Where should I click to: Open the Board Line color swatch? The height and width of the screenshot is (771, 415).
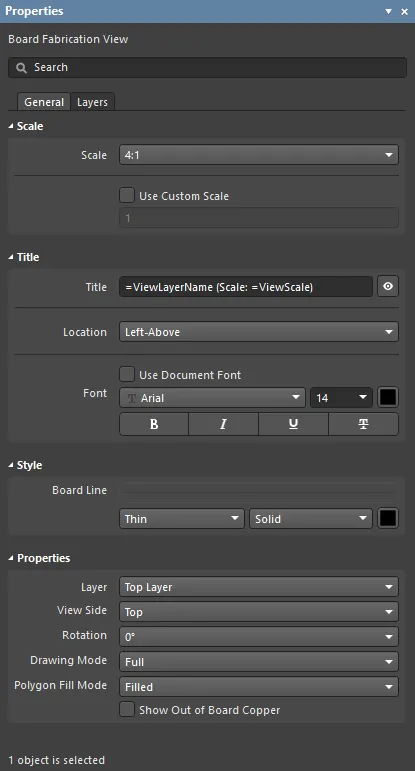(388, 518)
